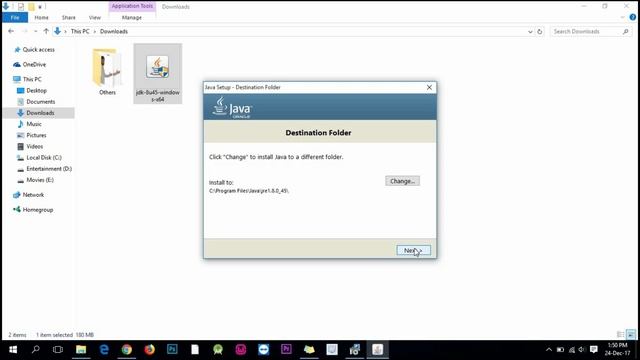The width and height of the screenshot is (640, 360).
Task: Open Pictures in navigation pane
Action: (x=36, y=135)
